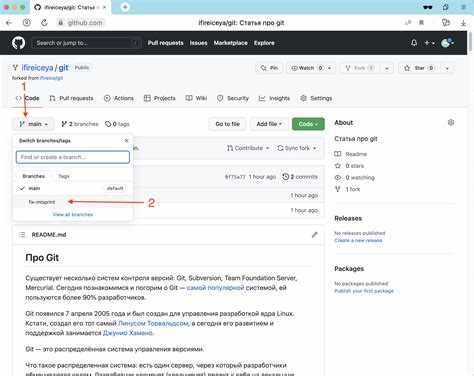The width and height of the screenshot is (474, 376).
Task: Click the Watch button
Action: click(307, 68)
